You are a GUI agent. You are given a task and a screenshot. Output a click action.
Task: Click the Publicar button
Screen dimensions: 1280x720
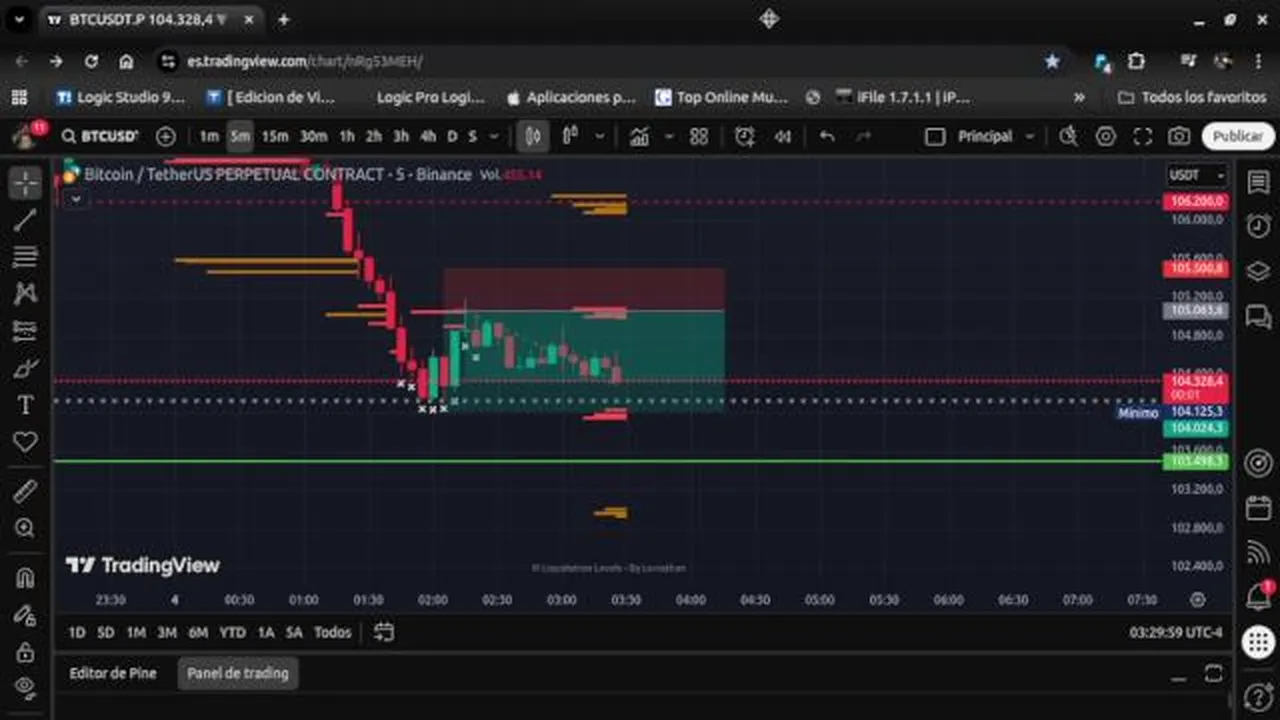click(1238, 136)
